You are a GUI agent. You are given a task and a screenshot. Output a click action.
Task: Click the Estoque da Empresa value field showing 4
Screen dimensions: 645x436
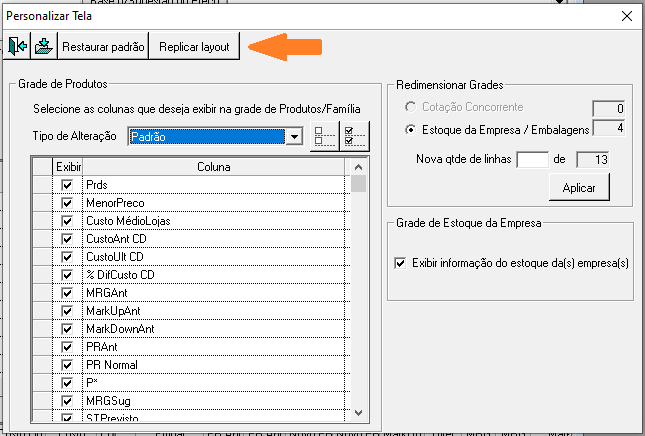tap(608, 128)
